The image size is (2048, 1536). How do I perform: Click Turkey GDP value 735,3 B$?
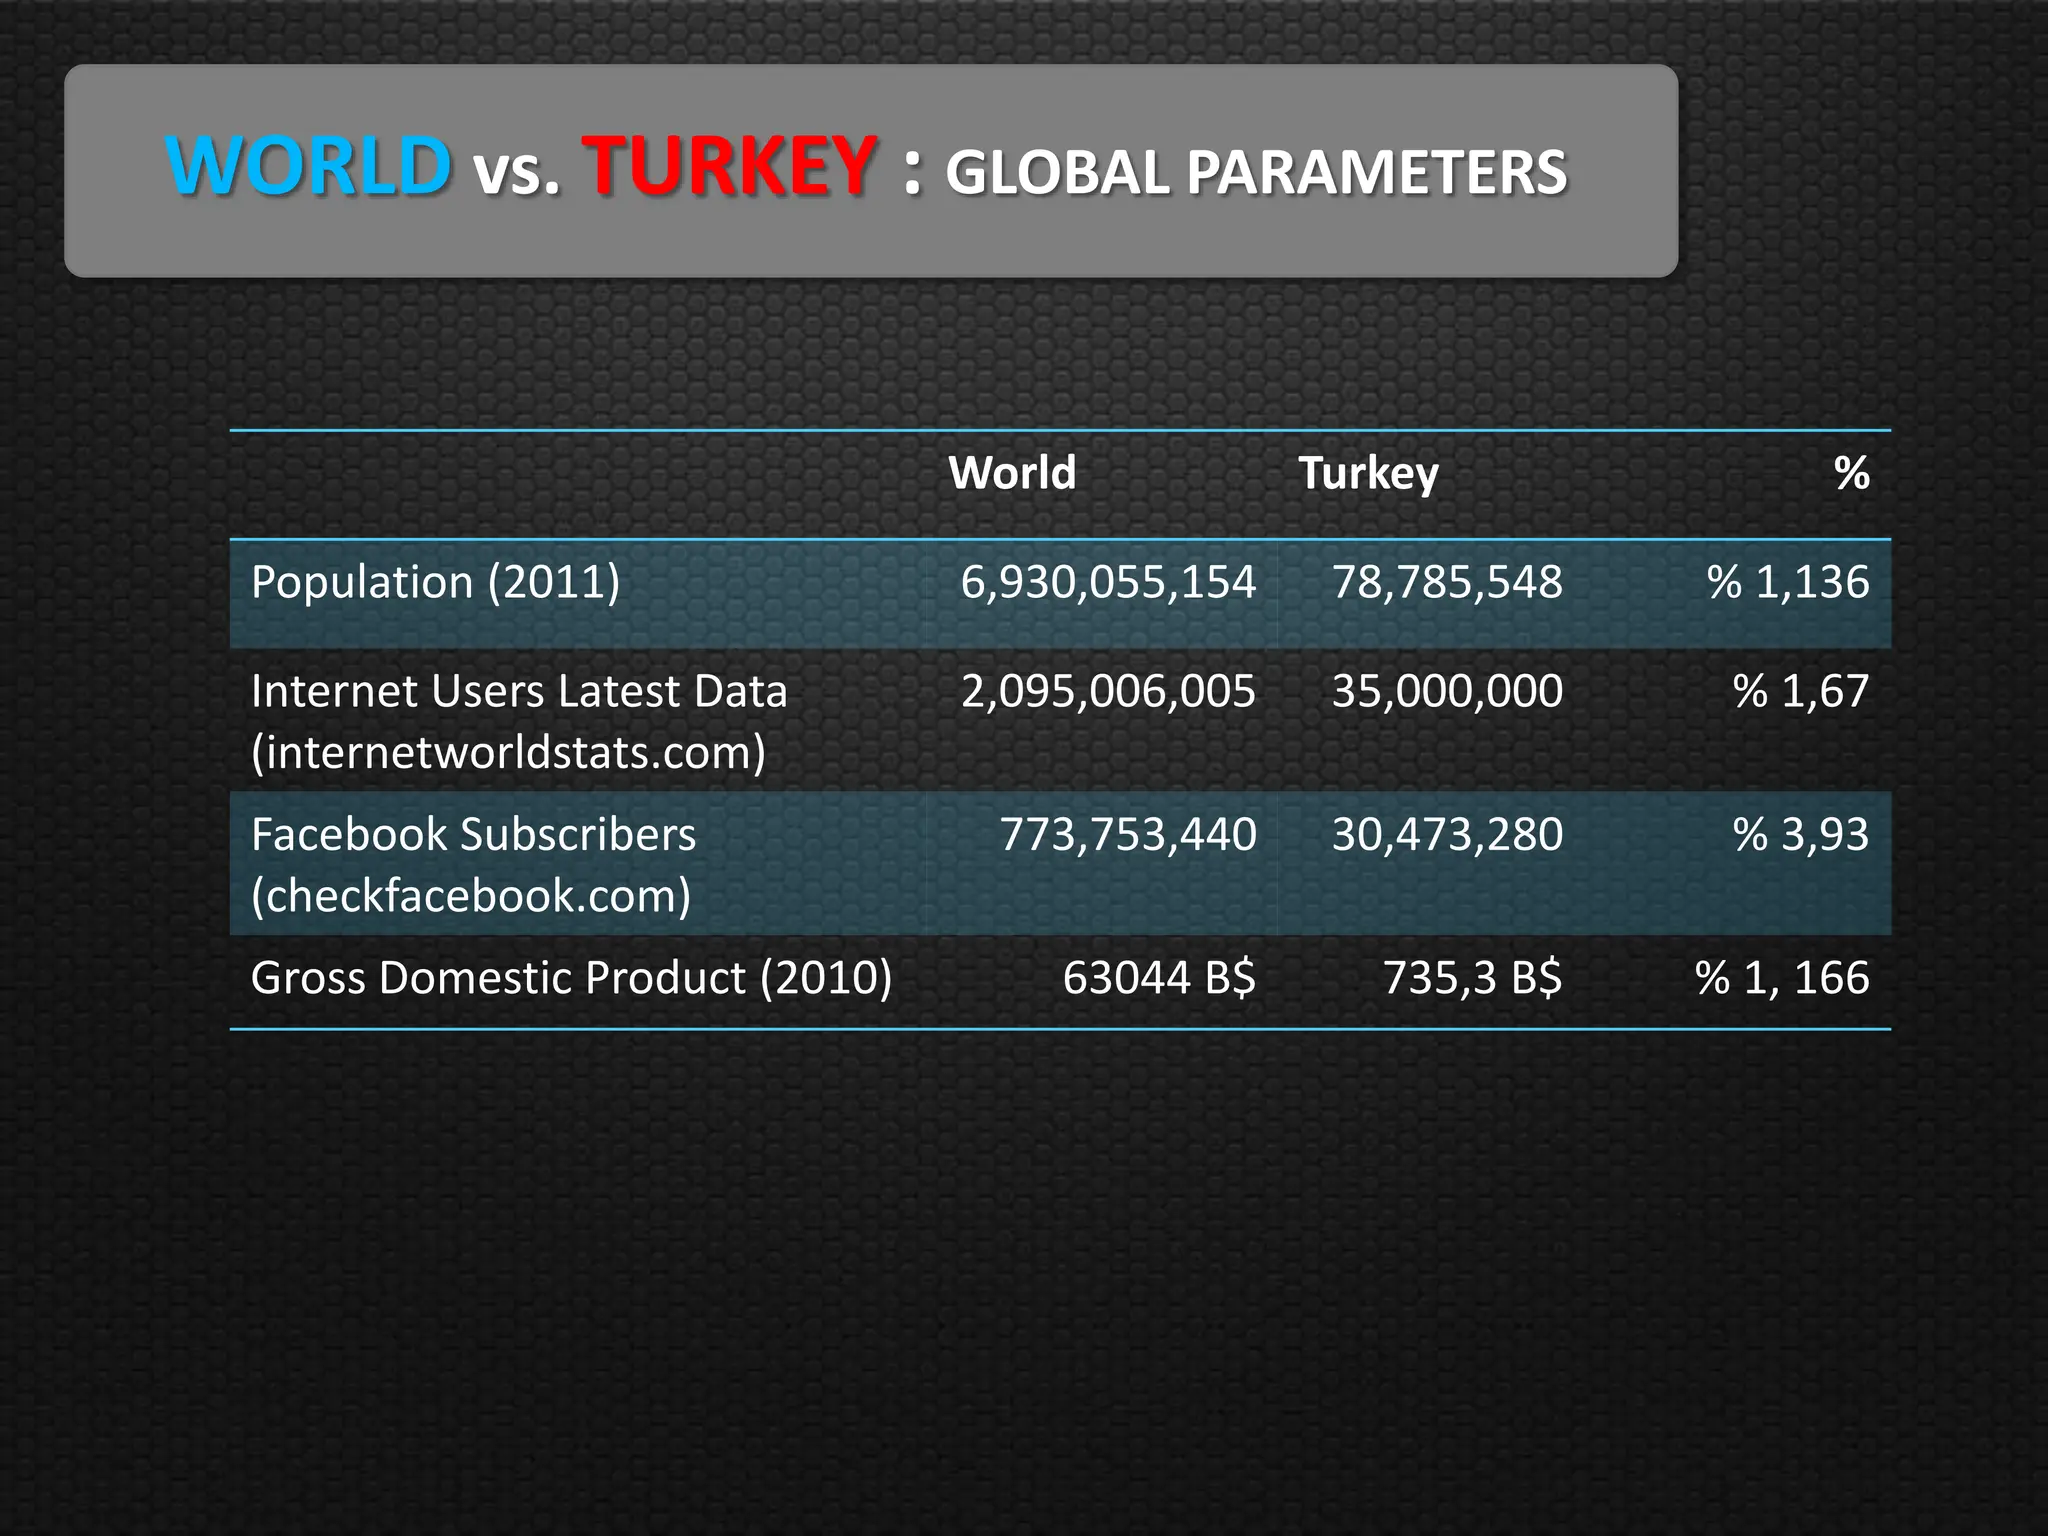(1472, 978)
